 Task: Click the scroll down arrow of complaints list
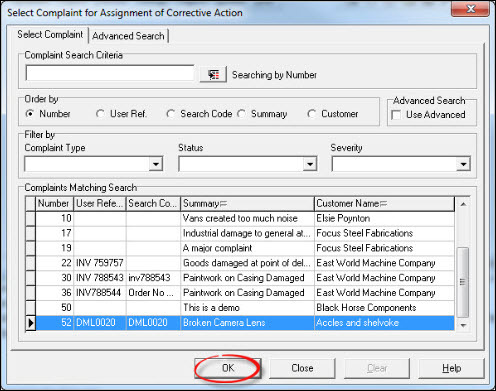point(463,325)
